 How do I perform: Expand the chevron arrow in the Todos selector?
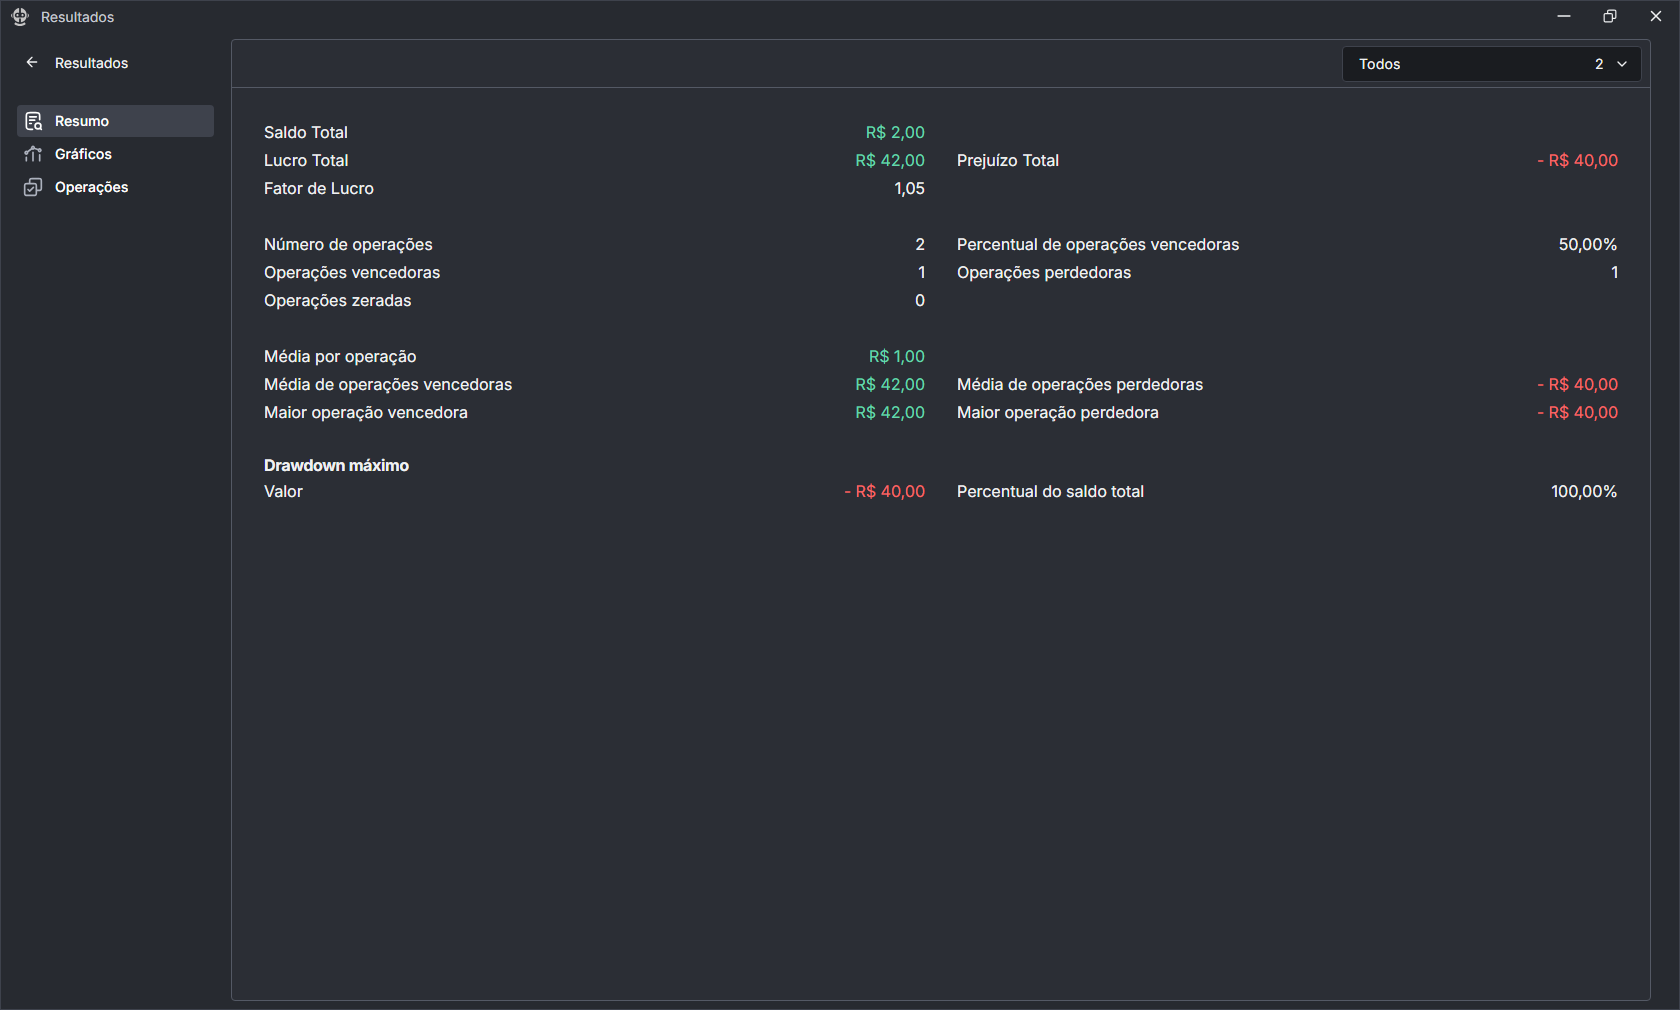pyautogui.click(x=1622, y=64)
